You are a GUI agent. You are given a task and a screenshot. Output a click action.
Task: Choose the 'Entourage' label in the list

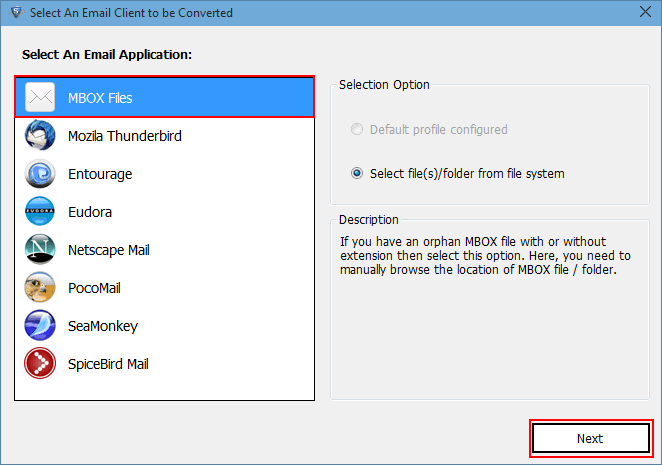pos(100,174)
